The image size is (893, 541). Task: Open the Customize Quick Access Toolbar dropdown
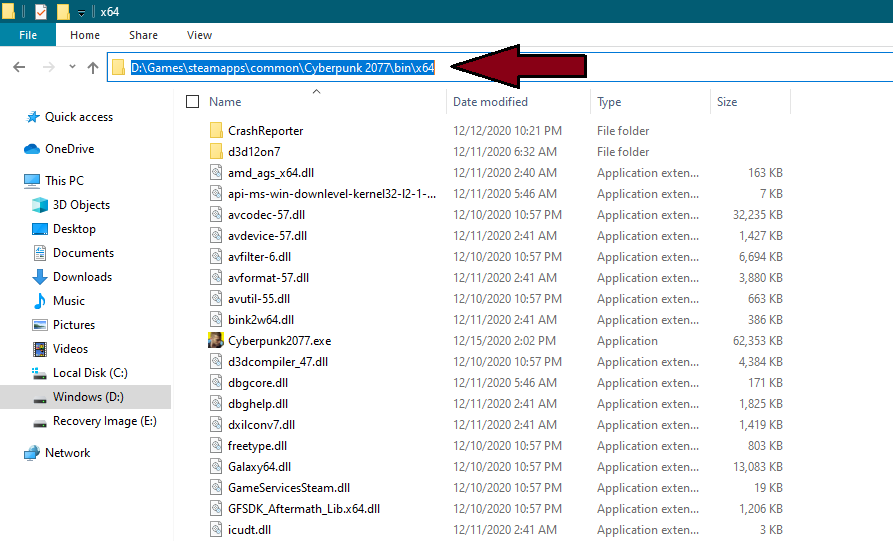(x=81, y=13)
